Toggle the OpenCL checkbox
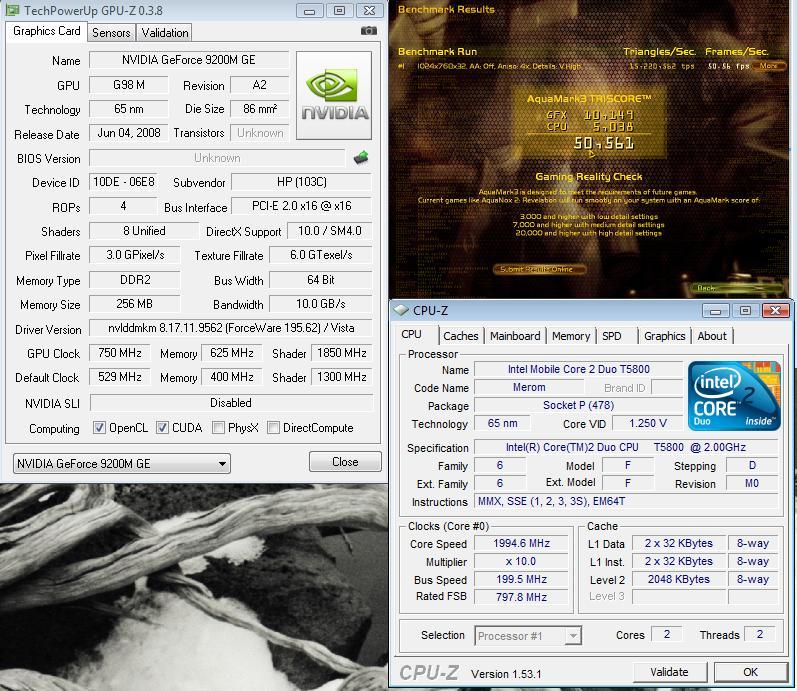 99,428
